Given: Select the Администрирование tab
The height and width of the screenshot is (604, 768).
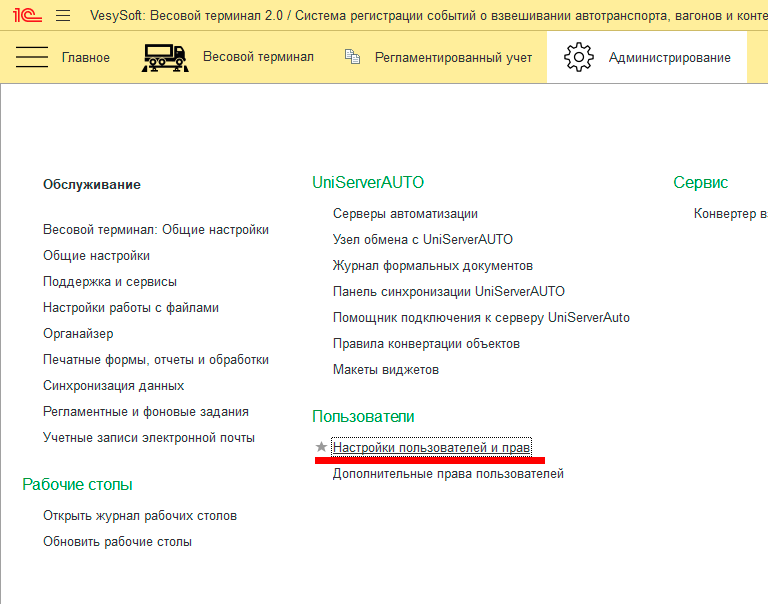Looking at the screenshot, I should click(669, 57).
